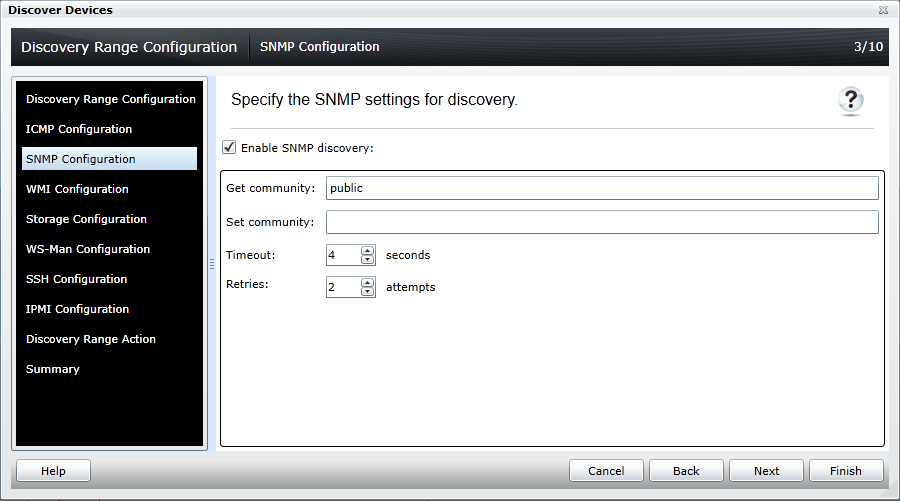This screenshot has height=501, width=900.
Task: Toggle Enable SNMP discovery checkbox
Action: pyautogui.click(x=230, y=148)
